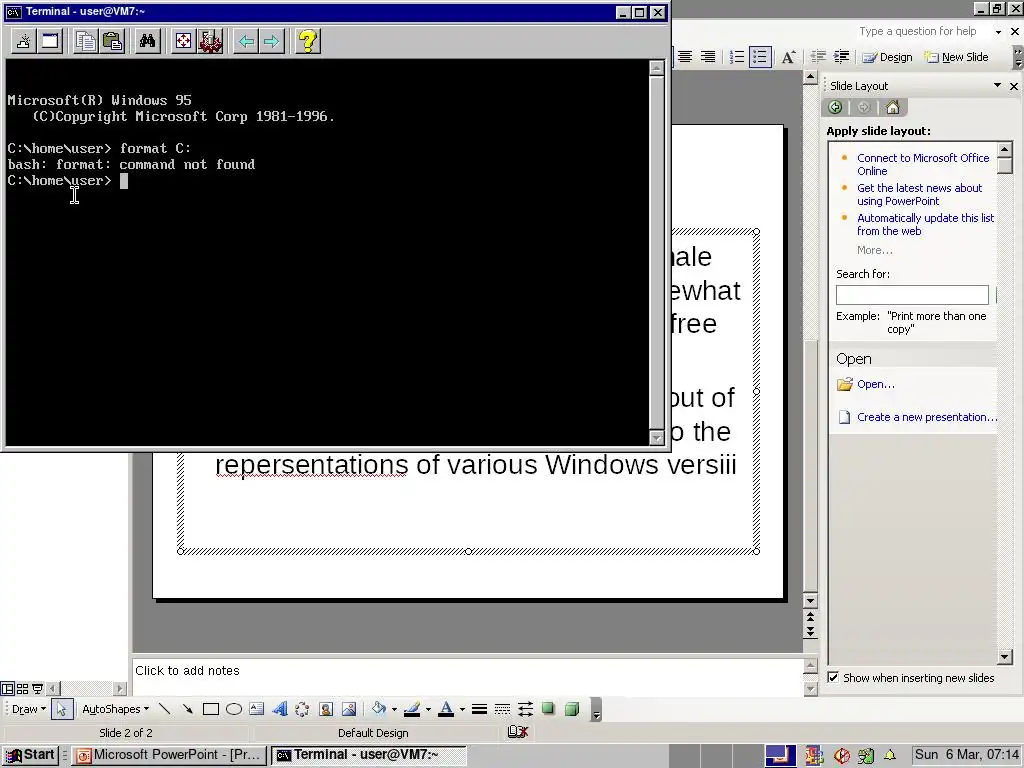Switch to Microsoft PowerPoint taskbar button
The height and width of the screenshot is (768, 1024).
click(169, 755)
